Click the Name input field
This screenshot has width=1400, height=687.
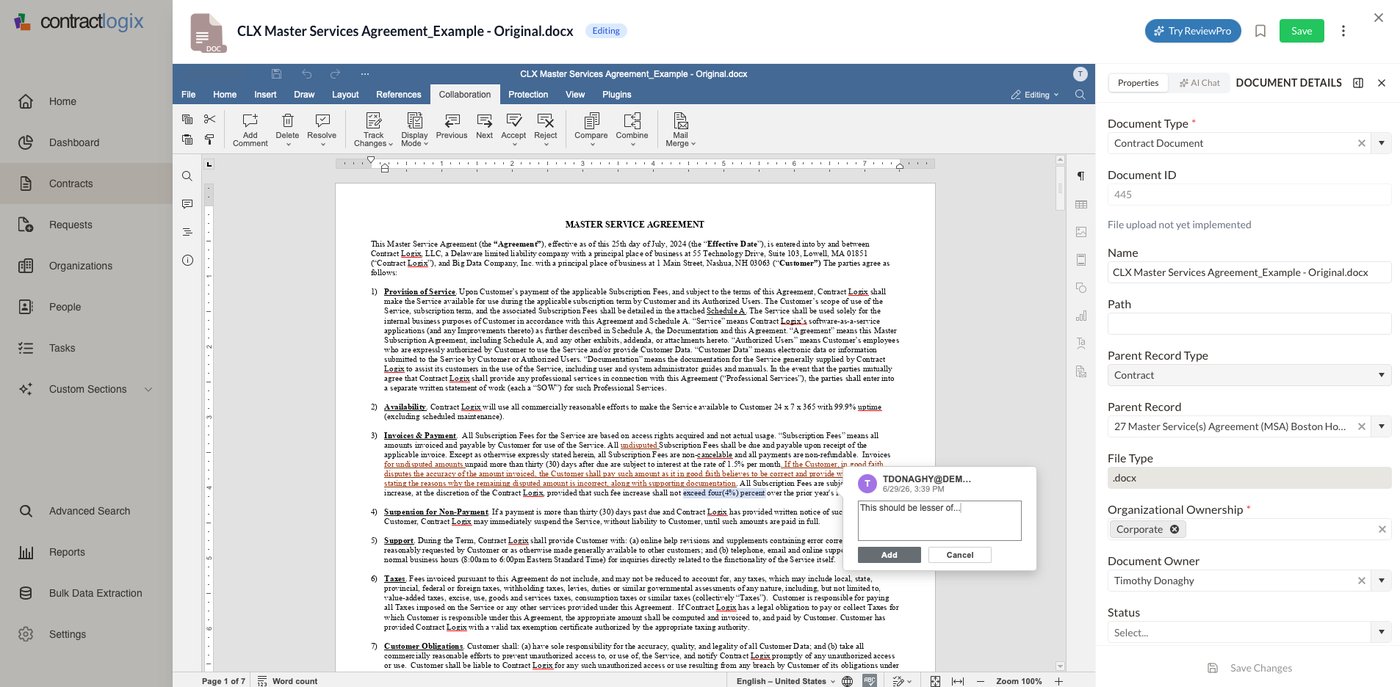[x=1249, y=272]
